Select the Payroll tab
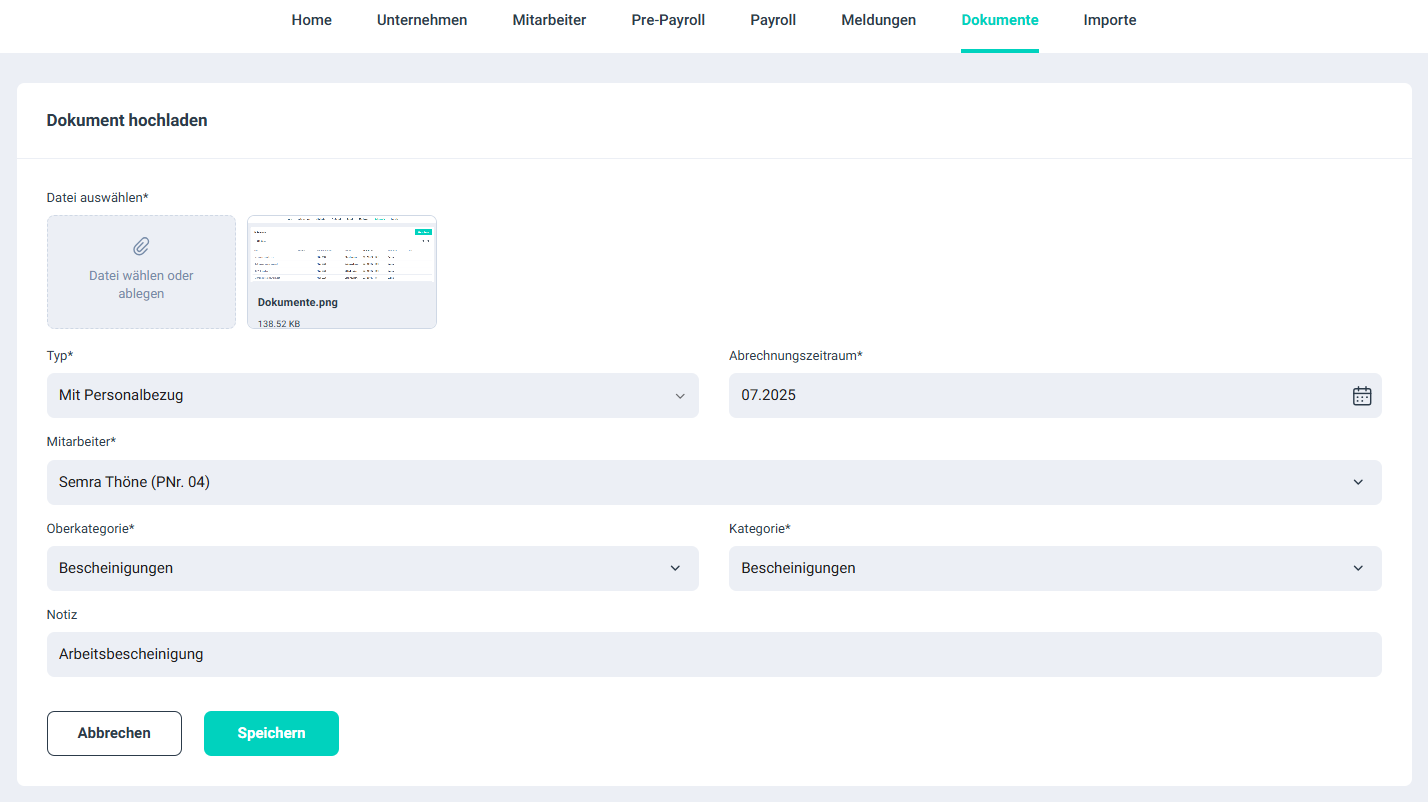 [x=773, y=20]
